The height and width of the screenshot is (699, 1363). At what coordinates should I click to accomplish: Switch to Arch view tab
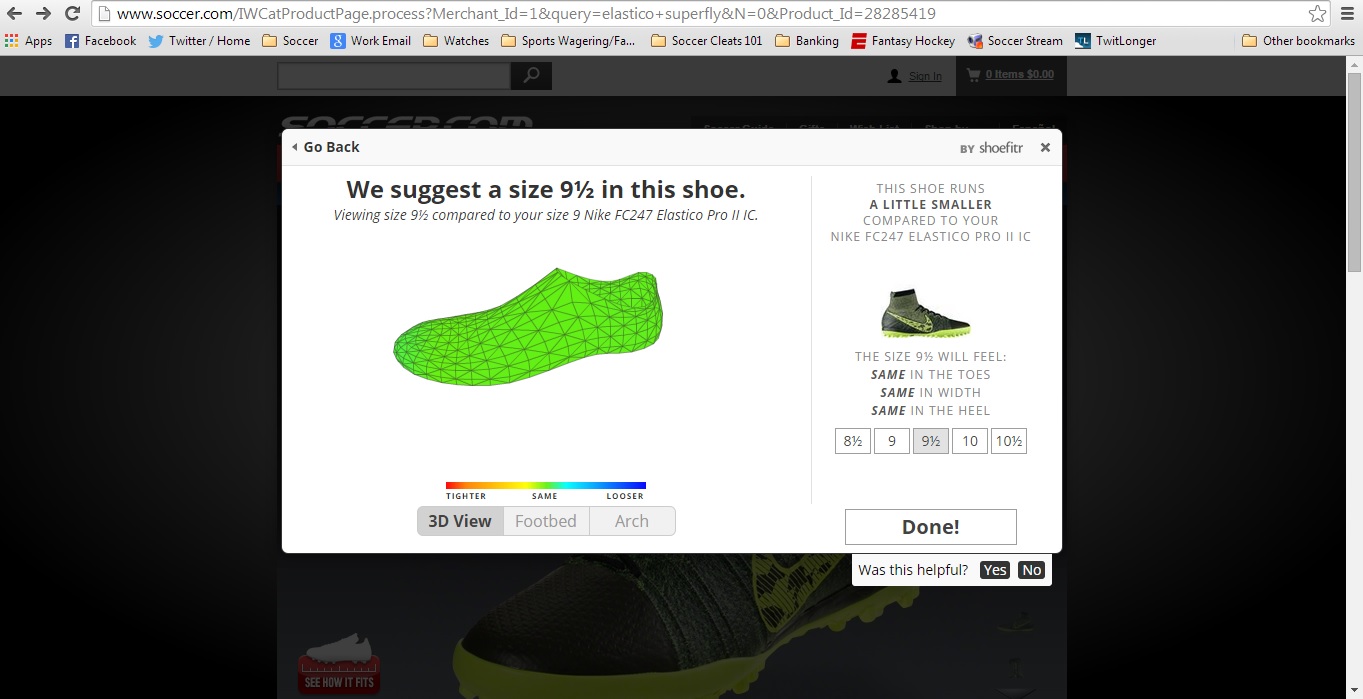coord(632,521)
